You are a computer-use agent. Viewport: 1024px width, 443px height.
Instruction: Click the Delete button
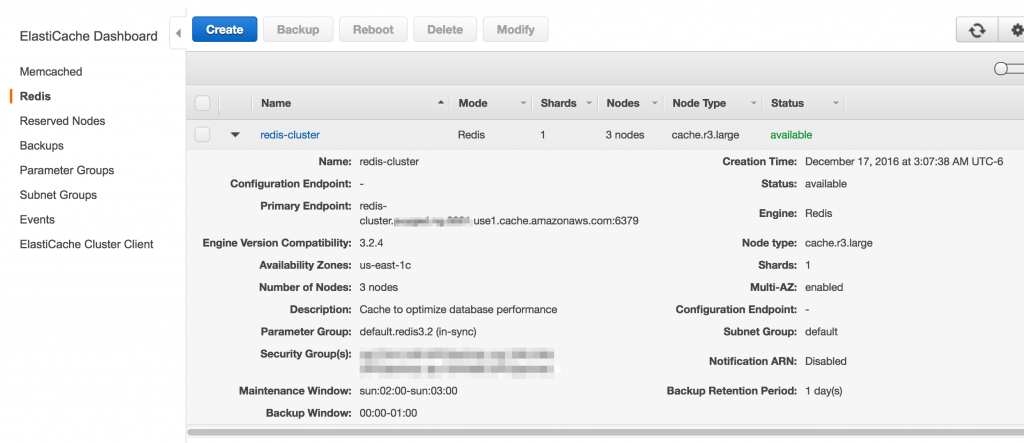(x=445, y=29)
